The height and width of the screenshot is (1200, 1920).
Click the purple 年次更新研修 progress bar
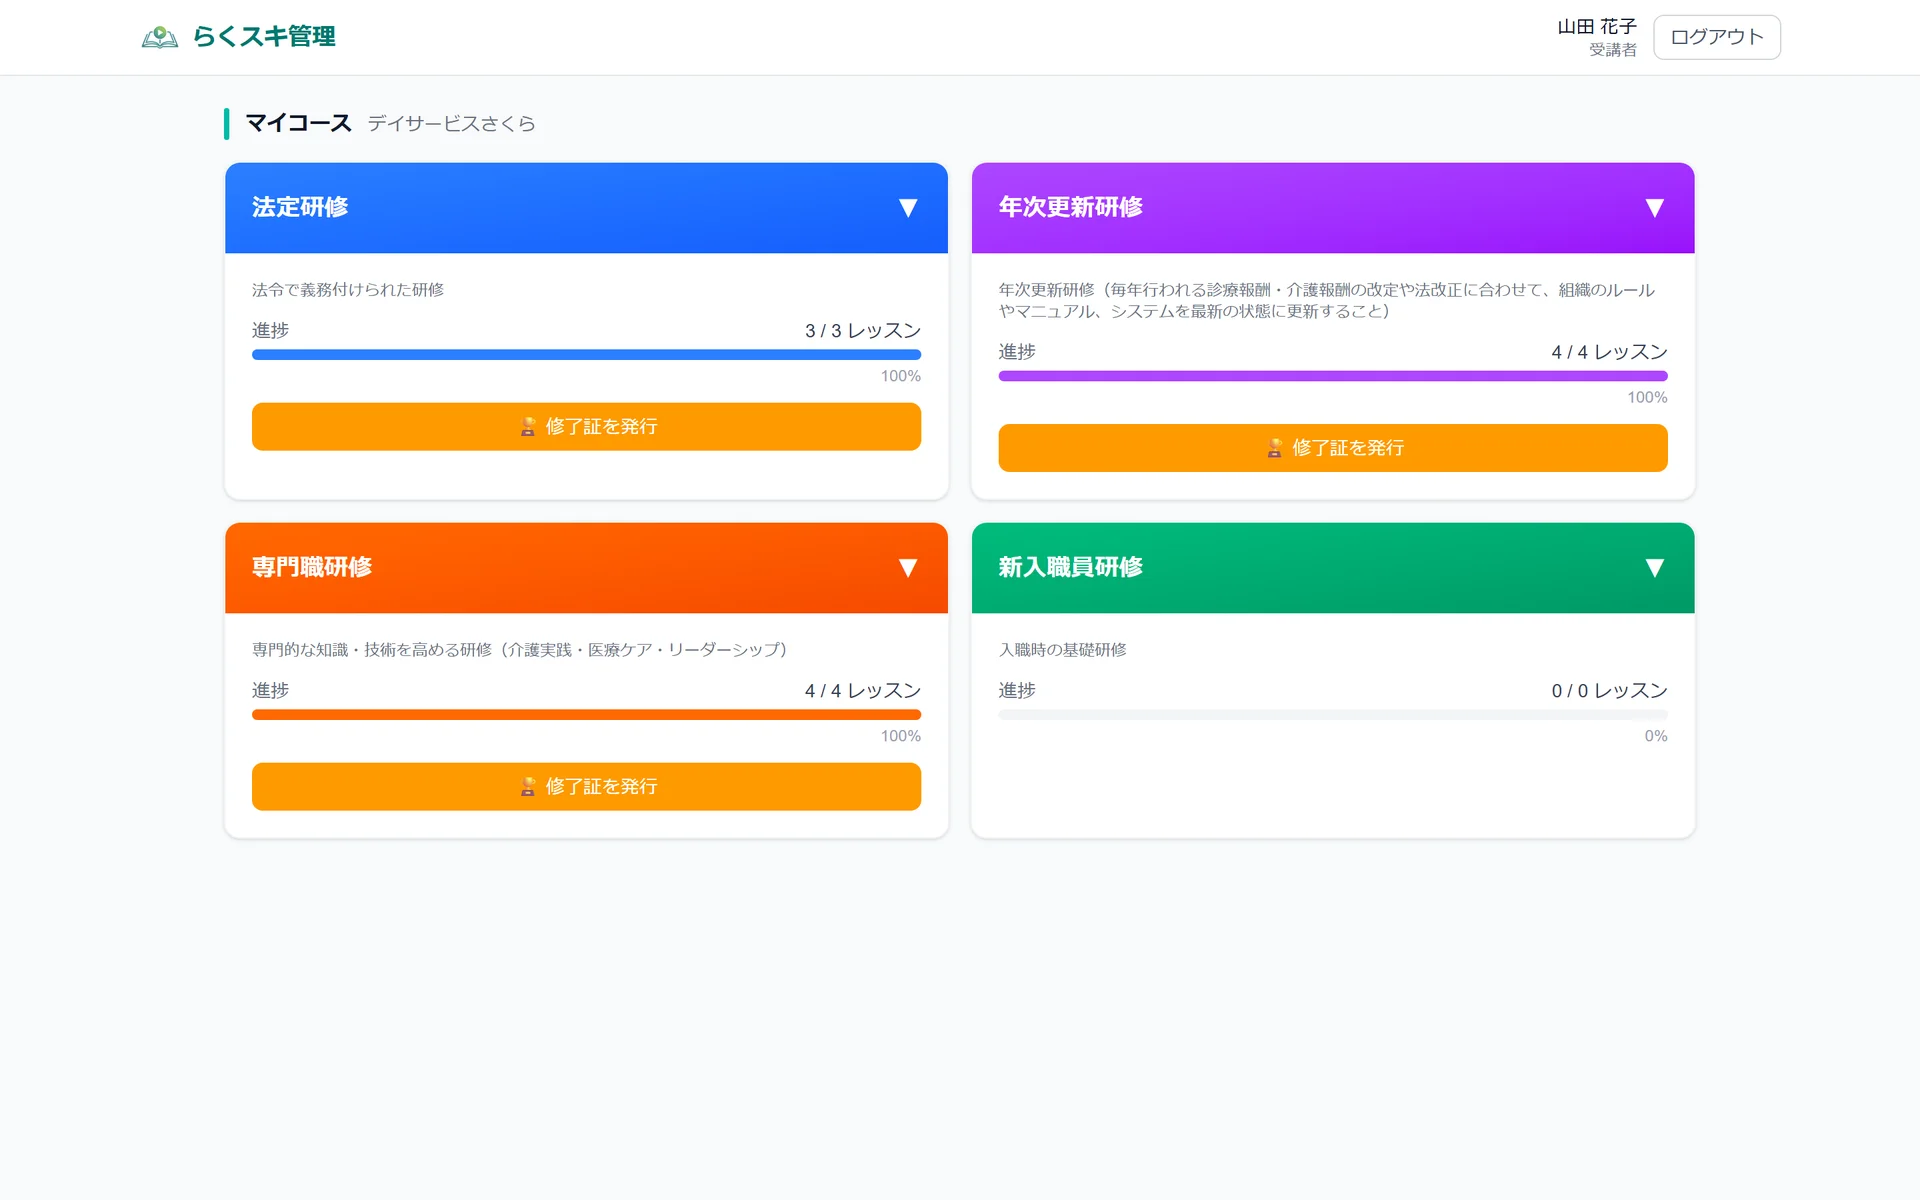[1332, 376]
